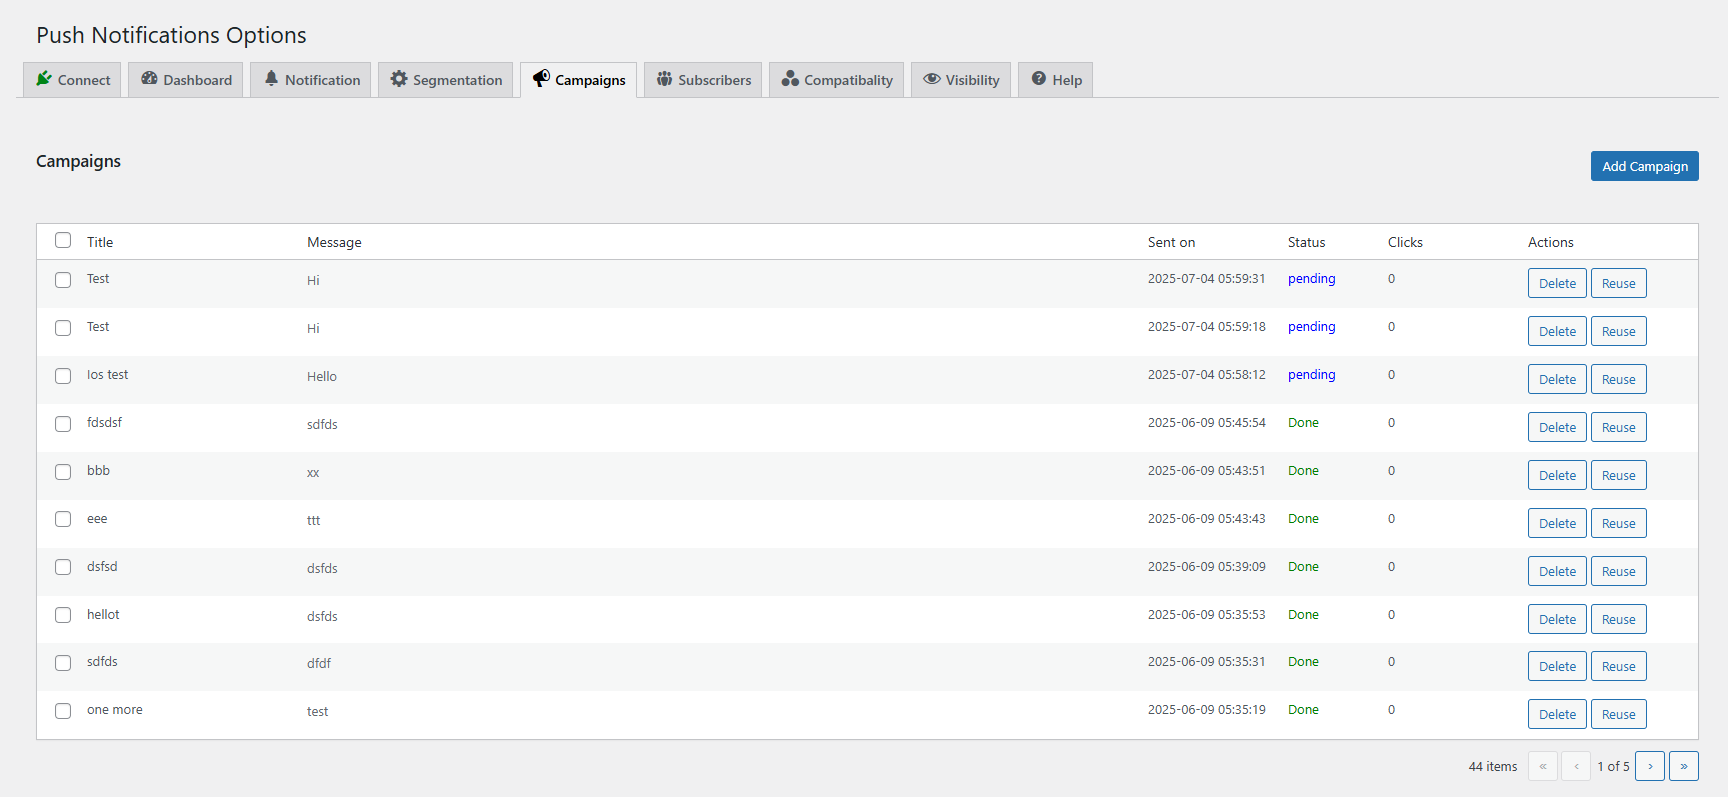Click the group icon on the Subscribers tab

[x=664, y=79]
